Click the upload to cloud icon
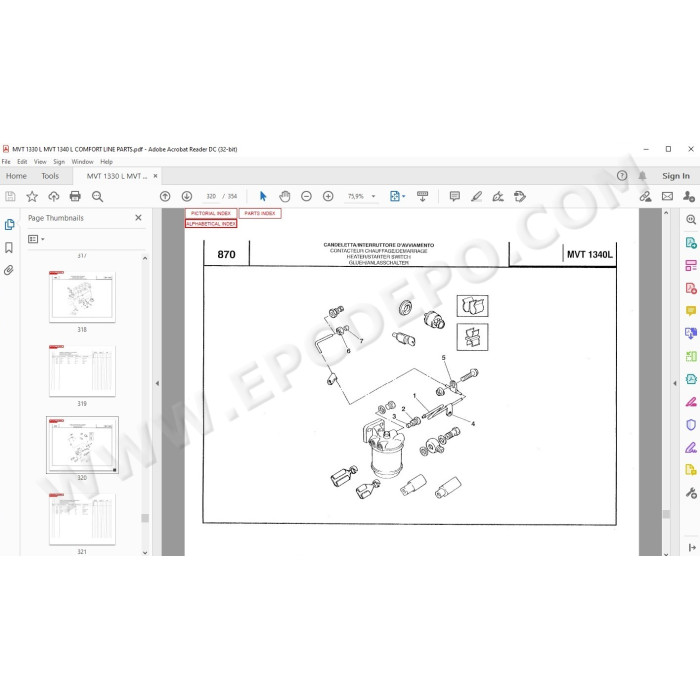 tap(54, 196)
